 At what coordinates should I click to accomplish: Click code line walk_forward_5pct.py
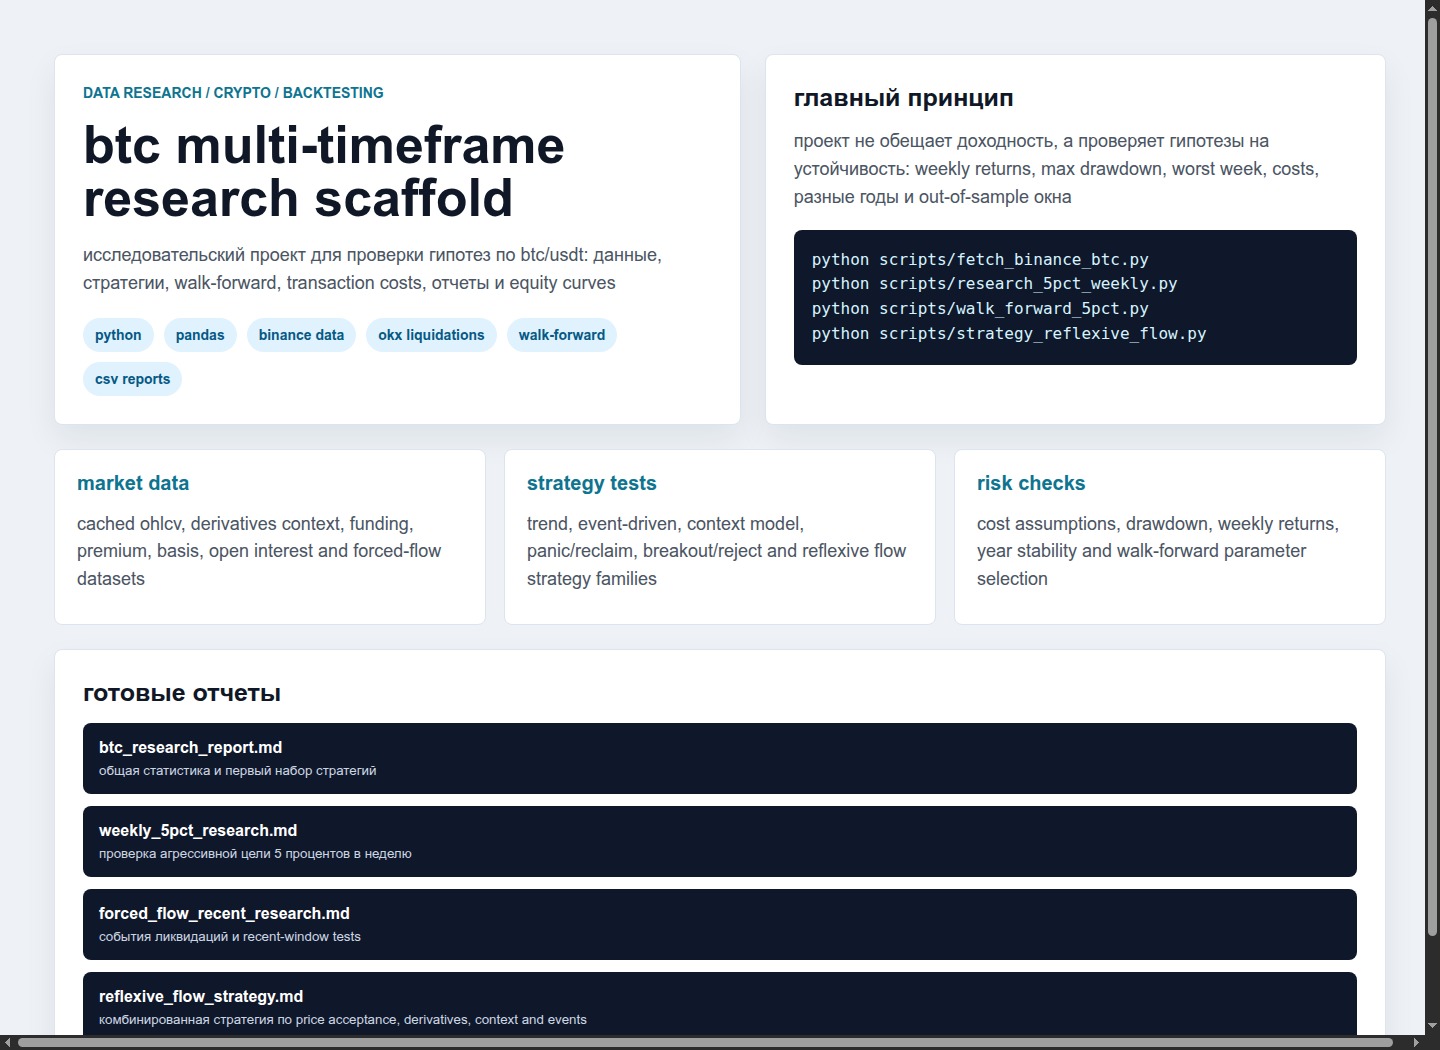pyautogui.click(x=980, y=308)
